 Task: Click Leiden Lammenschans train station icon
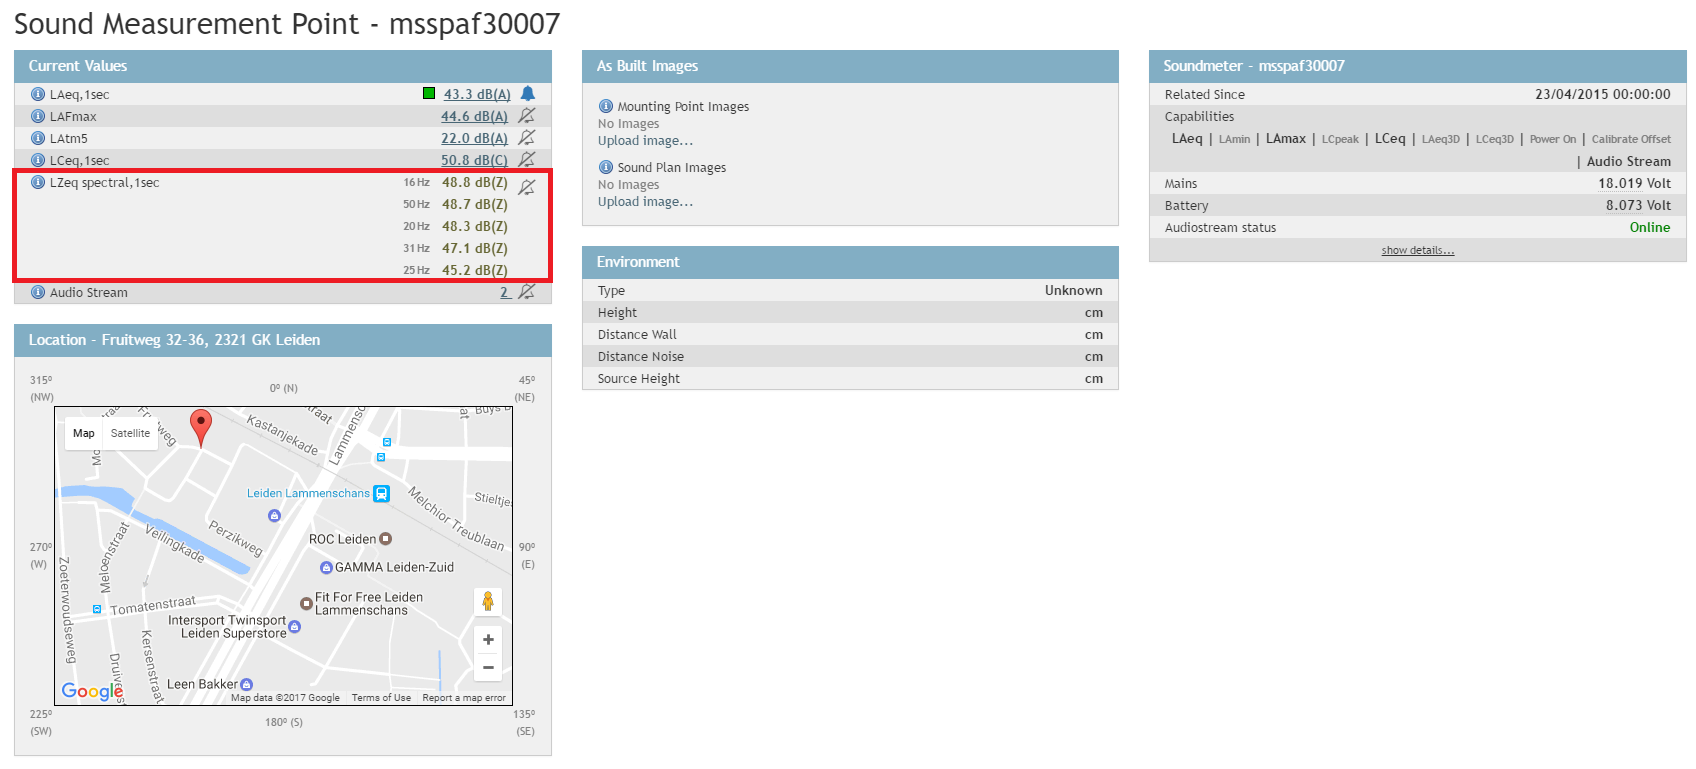pyautogui.click(x=381, y=493)
